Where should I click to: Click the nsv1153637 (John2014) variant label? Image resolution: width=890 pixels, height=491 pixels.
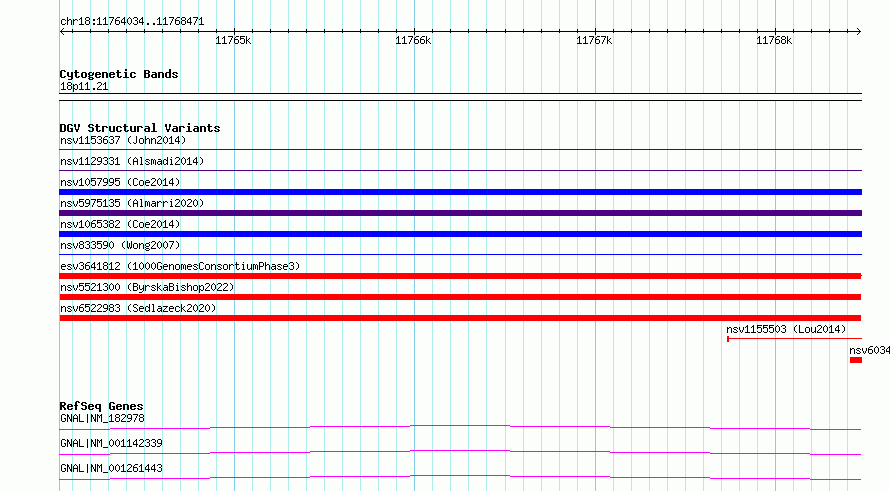pos(123,140)
